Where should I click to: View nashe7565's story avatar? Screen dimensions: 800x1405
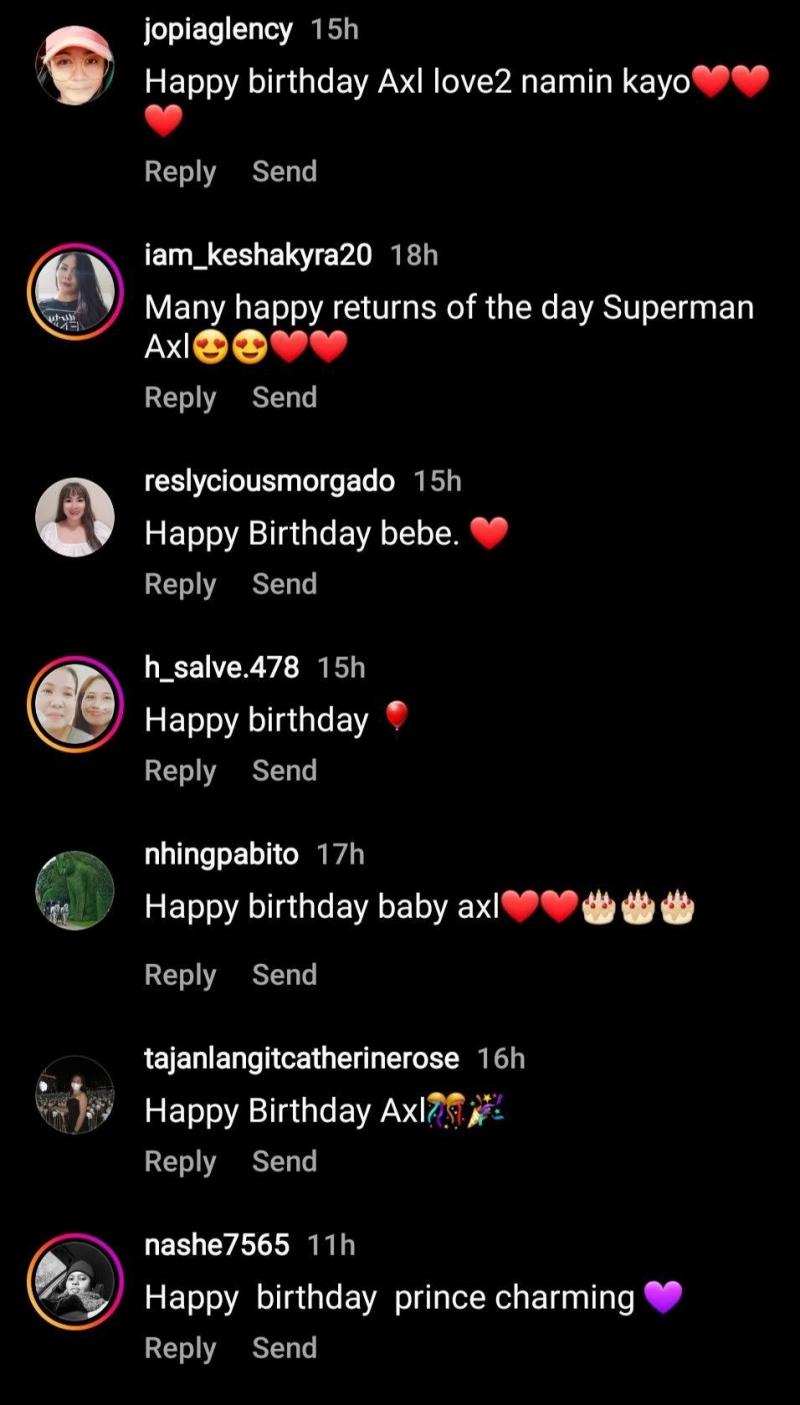pyautogui.click(x=75, y=1281)
